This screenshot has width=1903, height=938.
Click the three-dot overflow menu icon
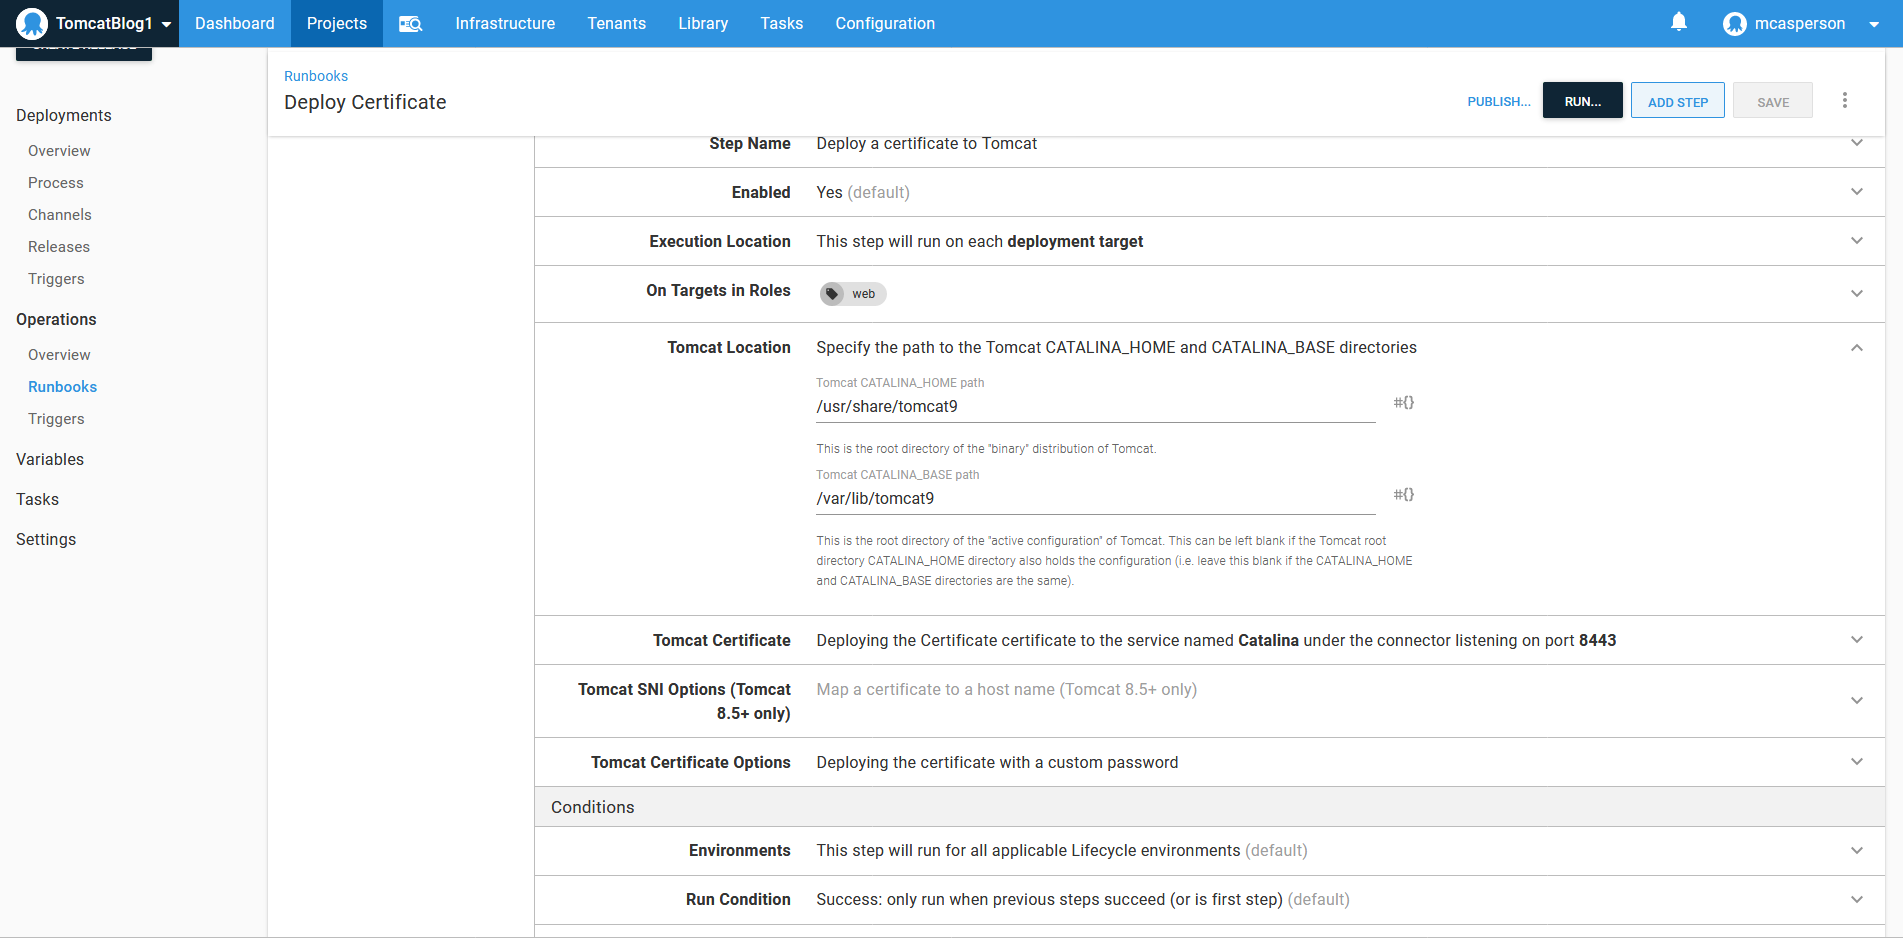[1845, 100]
